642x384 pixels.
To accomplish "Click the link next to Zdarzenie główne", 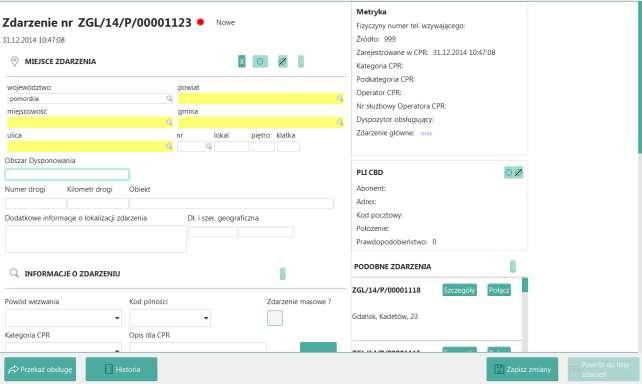I will tap(426, 133).
